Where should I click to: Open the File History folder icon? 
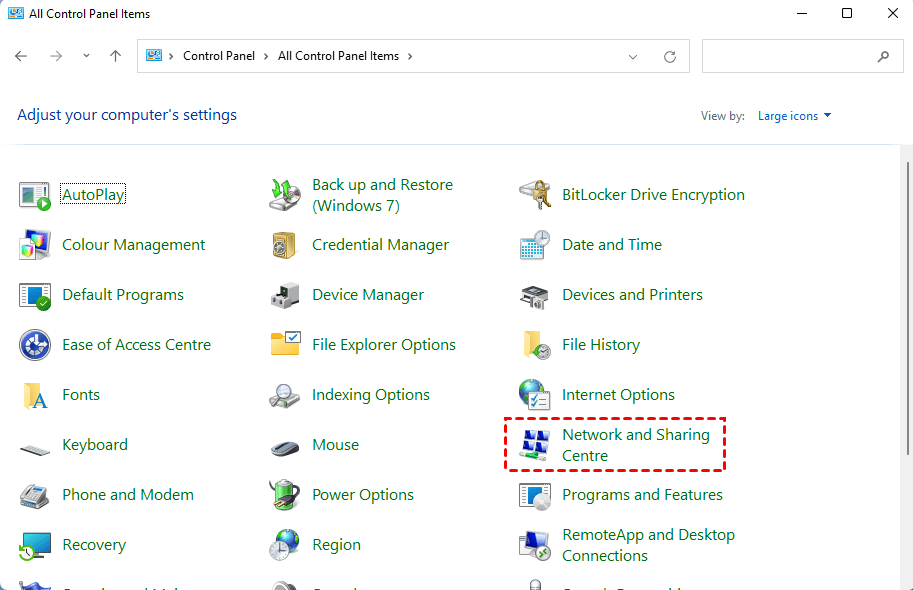[x=536, y=345]
